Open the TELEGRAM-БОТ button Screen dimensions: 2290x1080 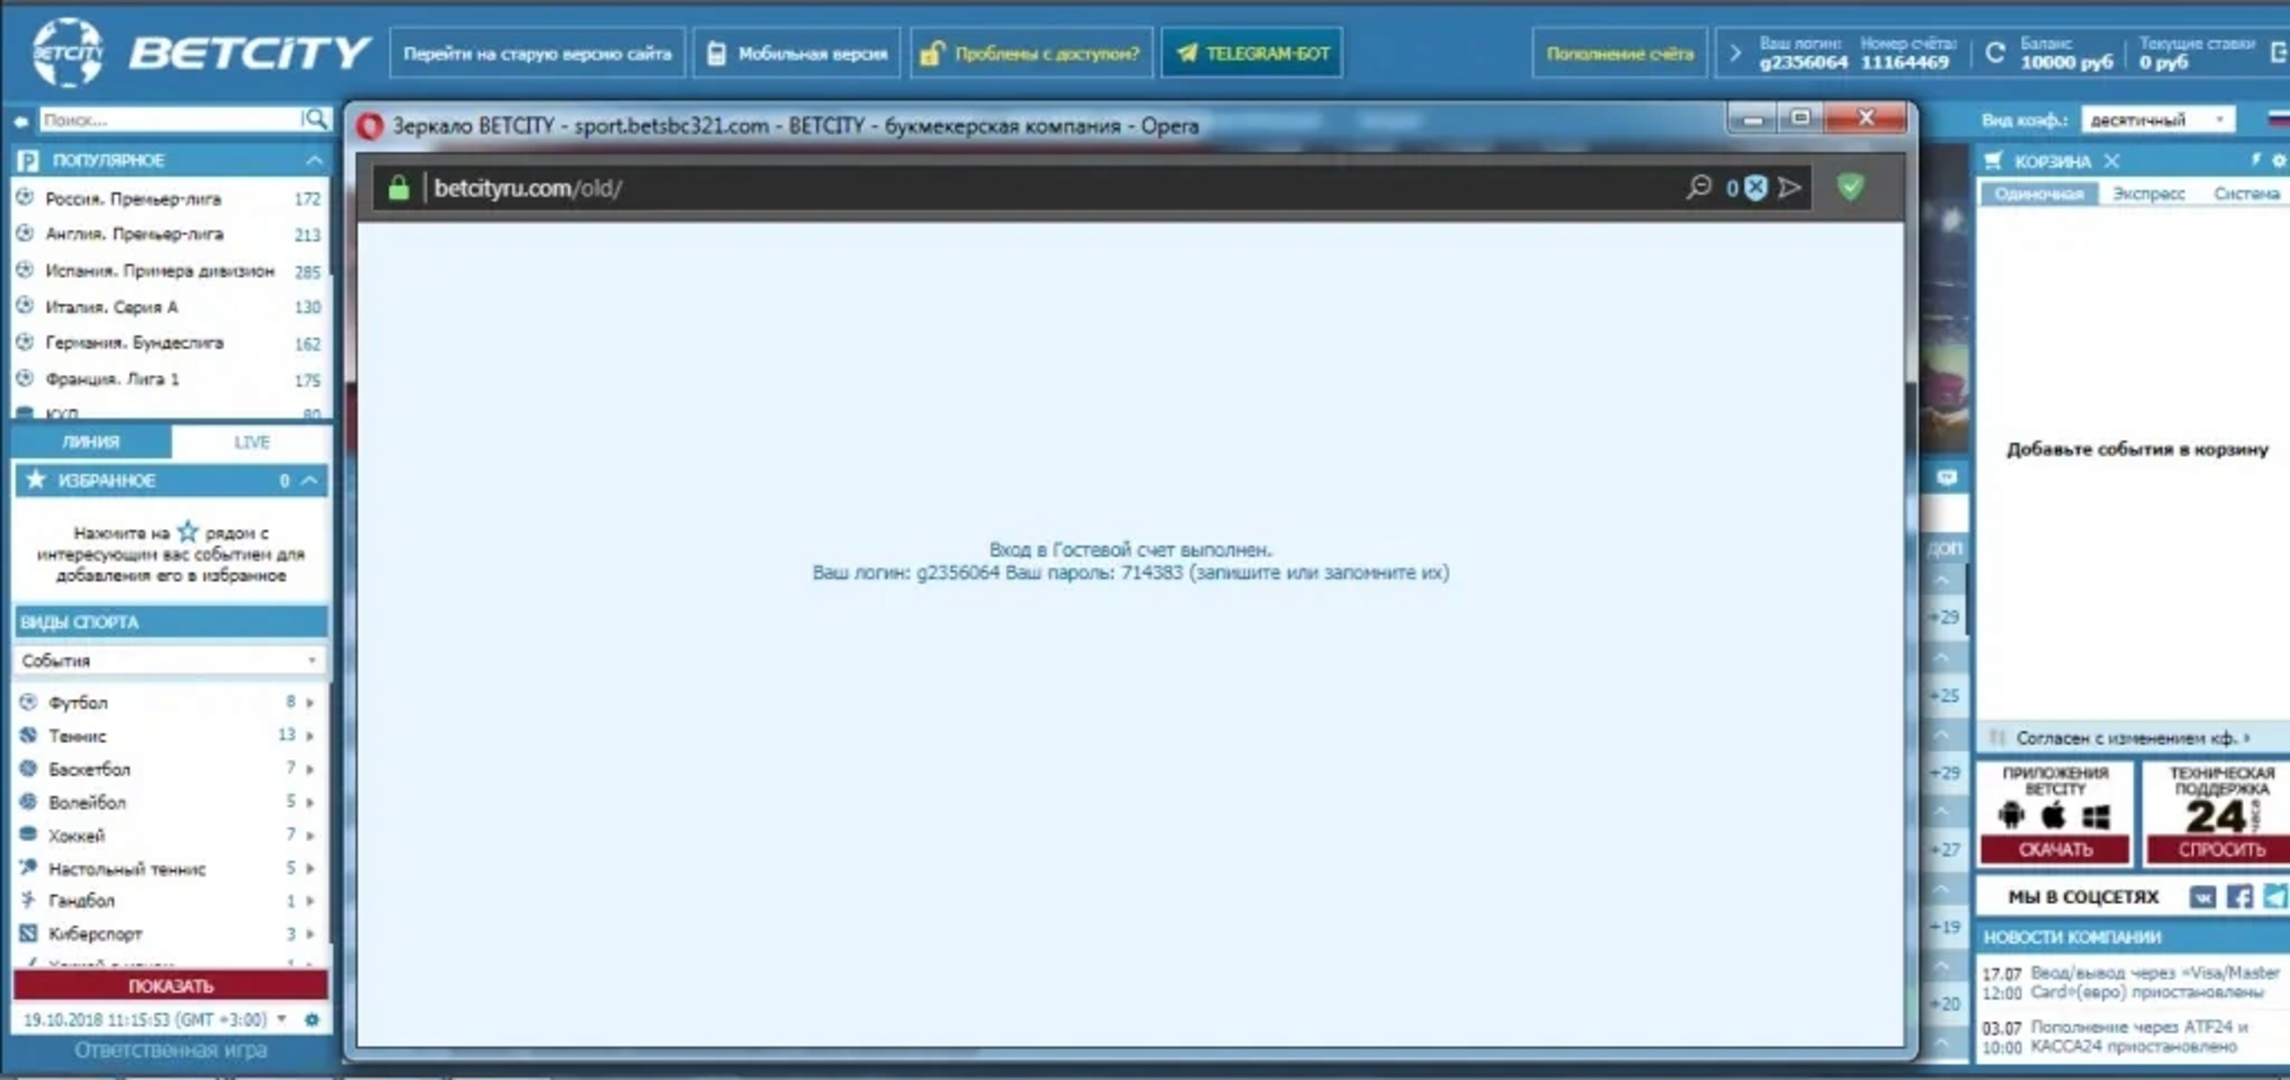tap(1252, 53)
